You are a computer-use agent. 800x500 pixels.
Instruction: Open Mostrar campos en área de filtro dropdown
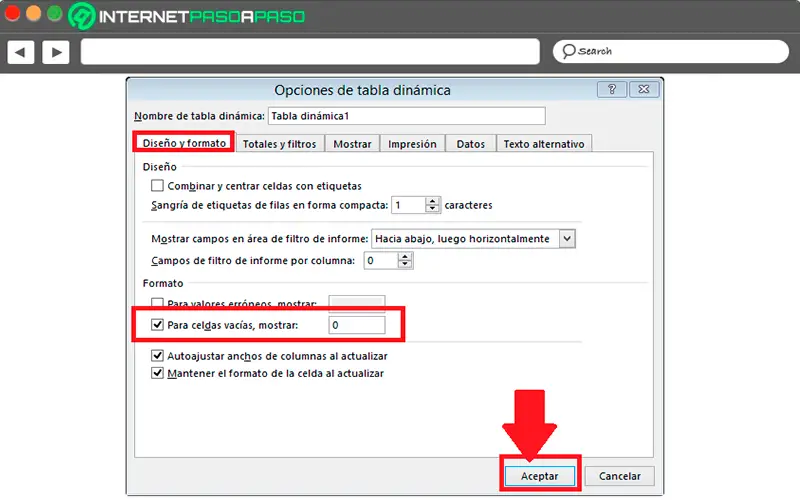pyautogui.click(x=567, y=239)
